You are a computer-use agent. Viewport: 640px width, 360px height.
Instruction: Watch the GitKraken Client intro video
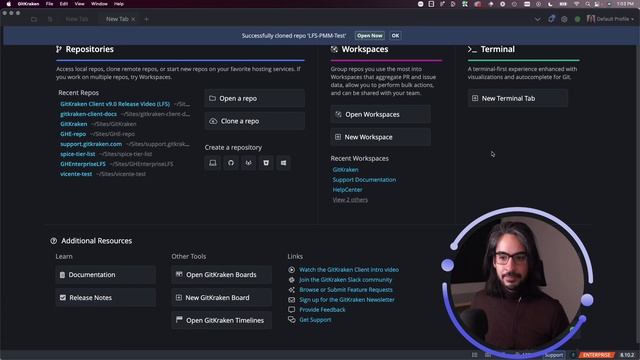pos(349,269)
